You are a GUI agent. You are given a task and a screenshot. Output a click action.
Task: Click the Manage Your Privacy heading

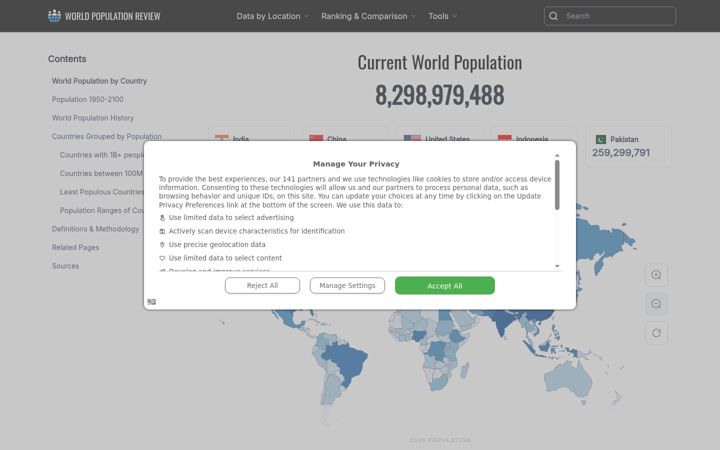(356, 164)
